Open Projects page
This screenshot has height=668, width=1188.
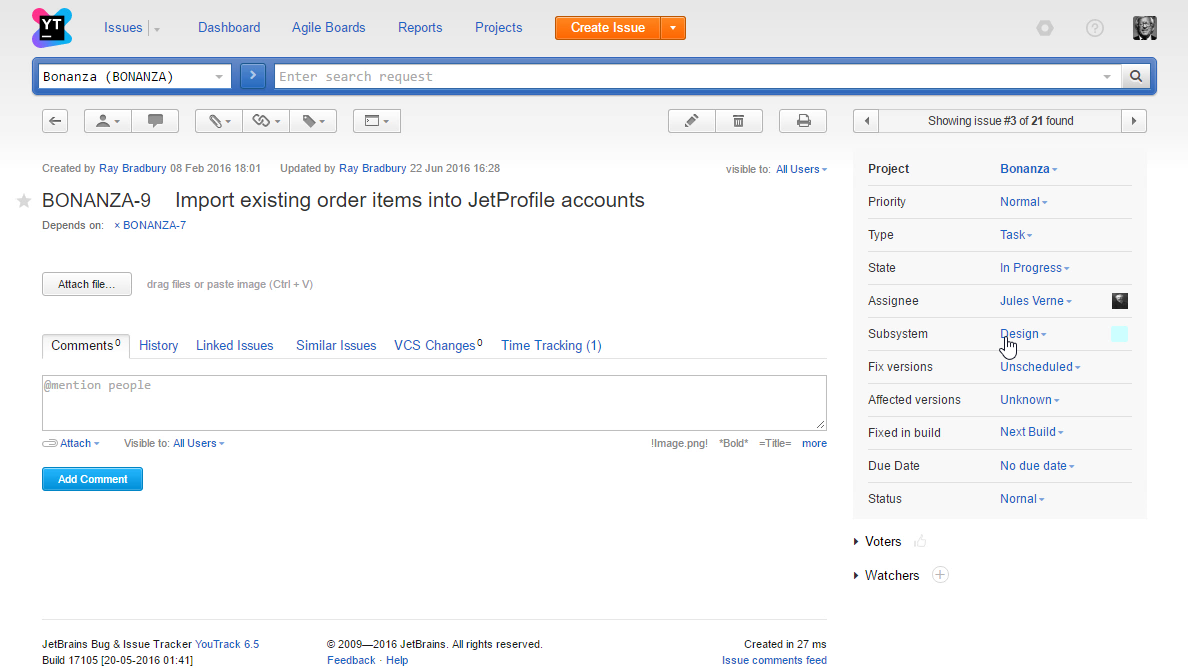(x=499, y=28)
